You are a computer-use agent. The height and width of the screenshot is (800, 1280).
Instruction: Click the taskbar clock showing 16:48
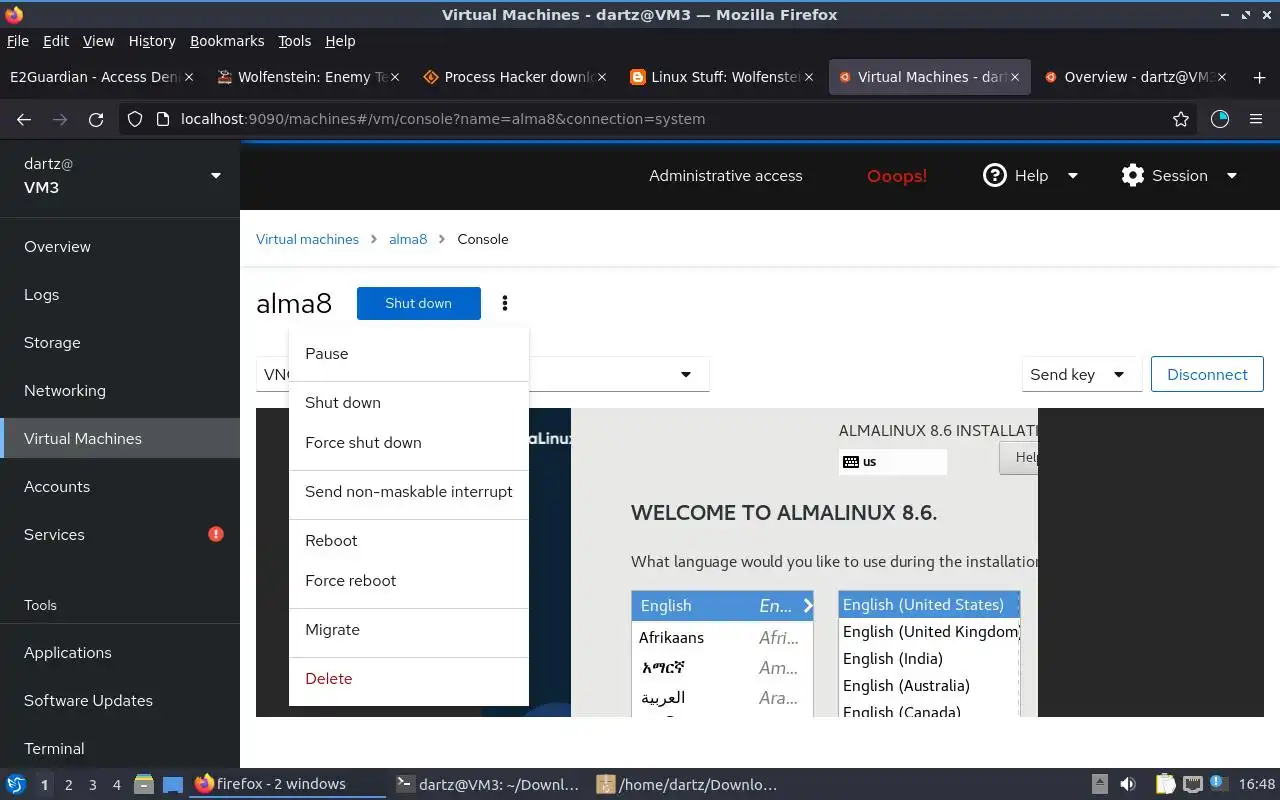1257,784
